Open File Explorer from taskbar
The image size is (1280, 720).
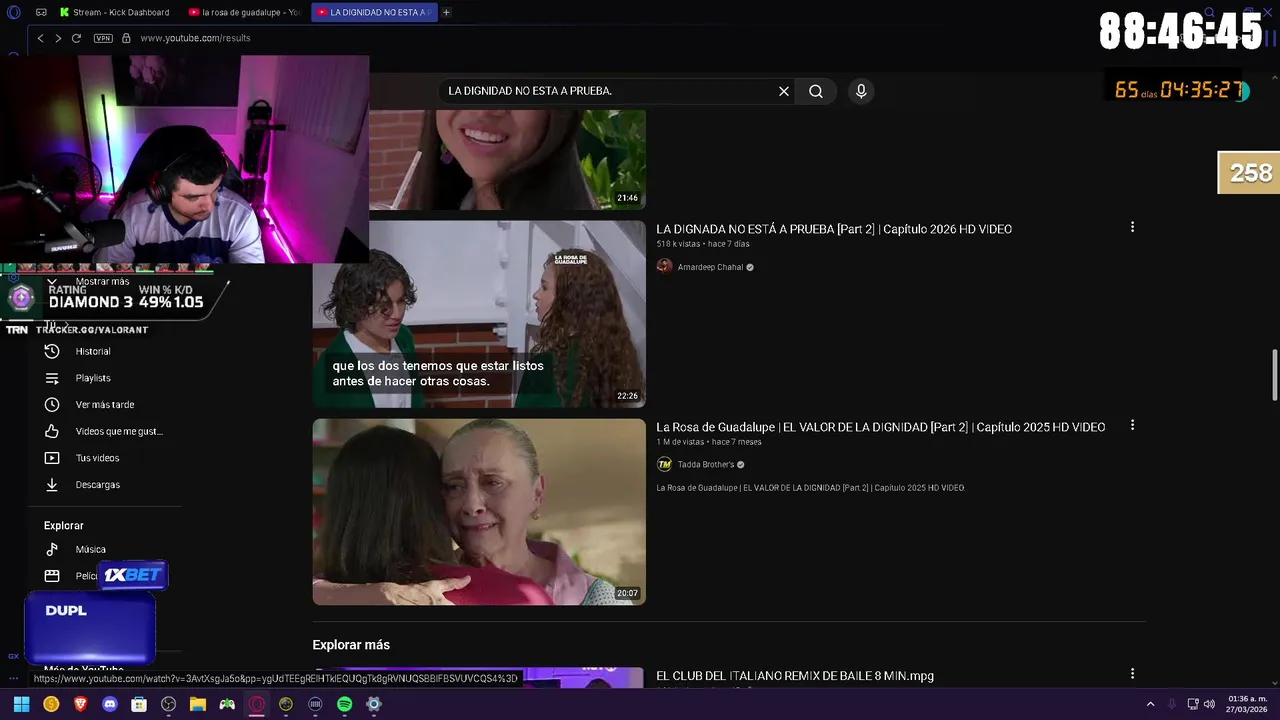tap(198, 704)
